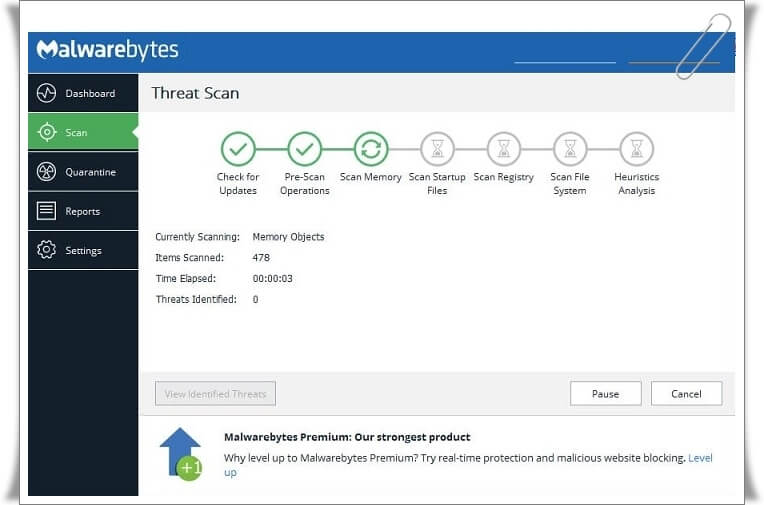The width and height of the screenshot is (764, 505).
Task: Click the Scan target icon in sidebar
Action: (x=47, y=132)
